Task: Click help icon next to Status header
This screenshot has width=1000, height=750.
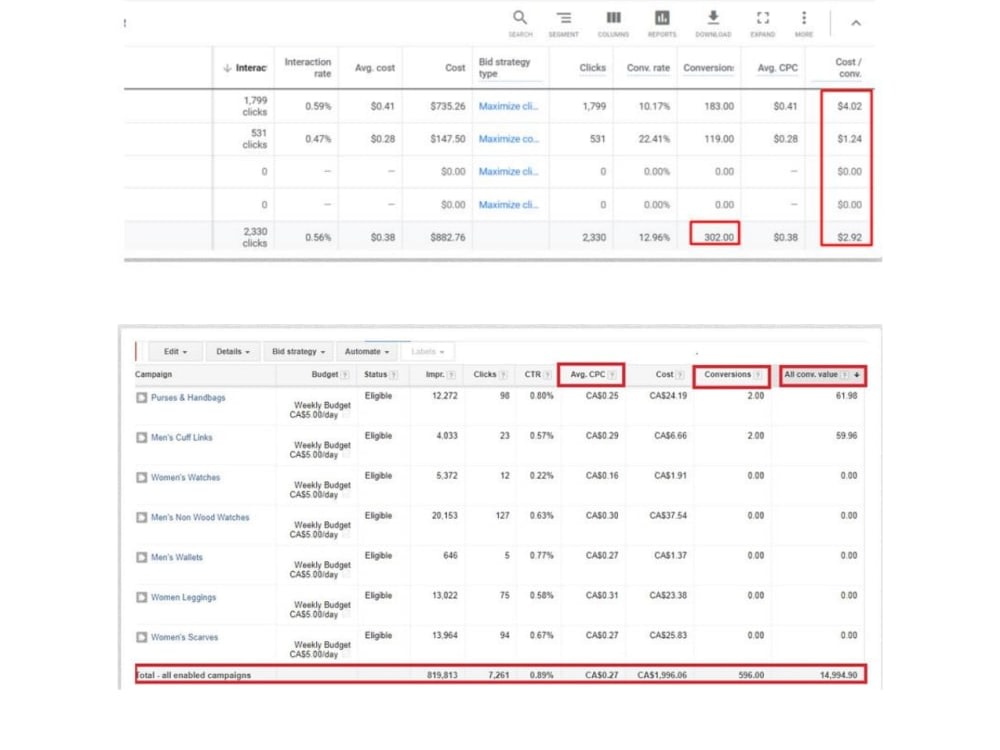Action: (393, 375)
